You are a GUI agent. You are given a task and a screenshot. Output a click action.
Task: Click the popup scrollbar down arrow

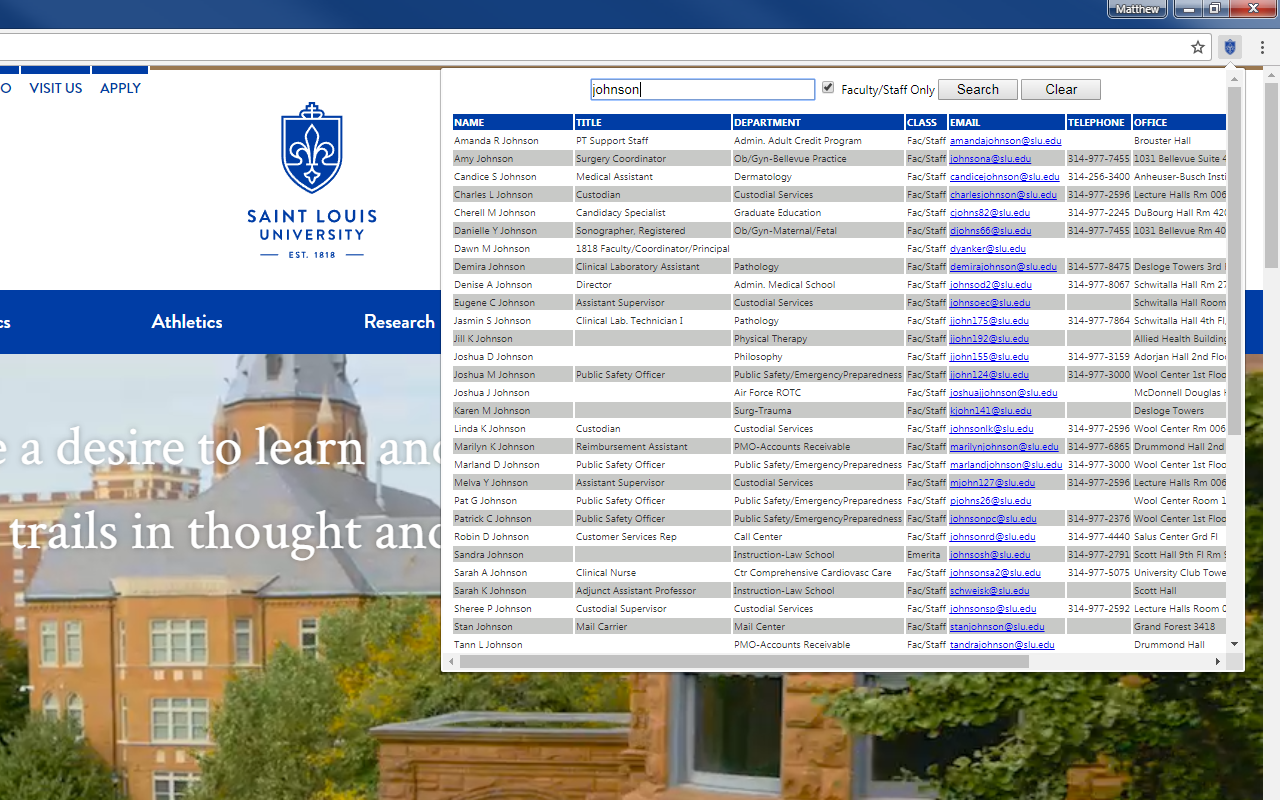(1234, 645)
